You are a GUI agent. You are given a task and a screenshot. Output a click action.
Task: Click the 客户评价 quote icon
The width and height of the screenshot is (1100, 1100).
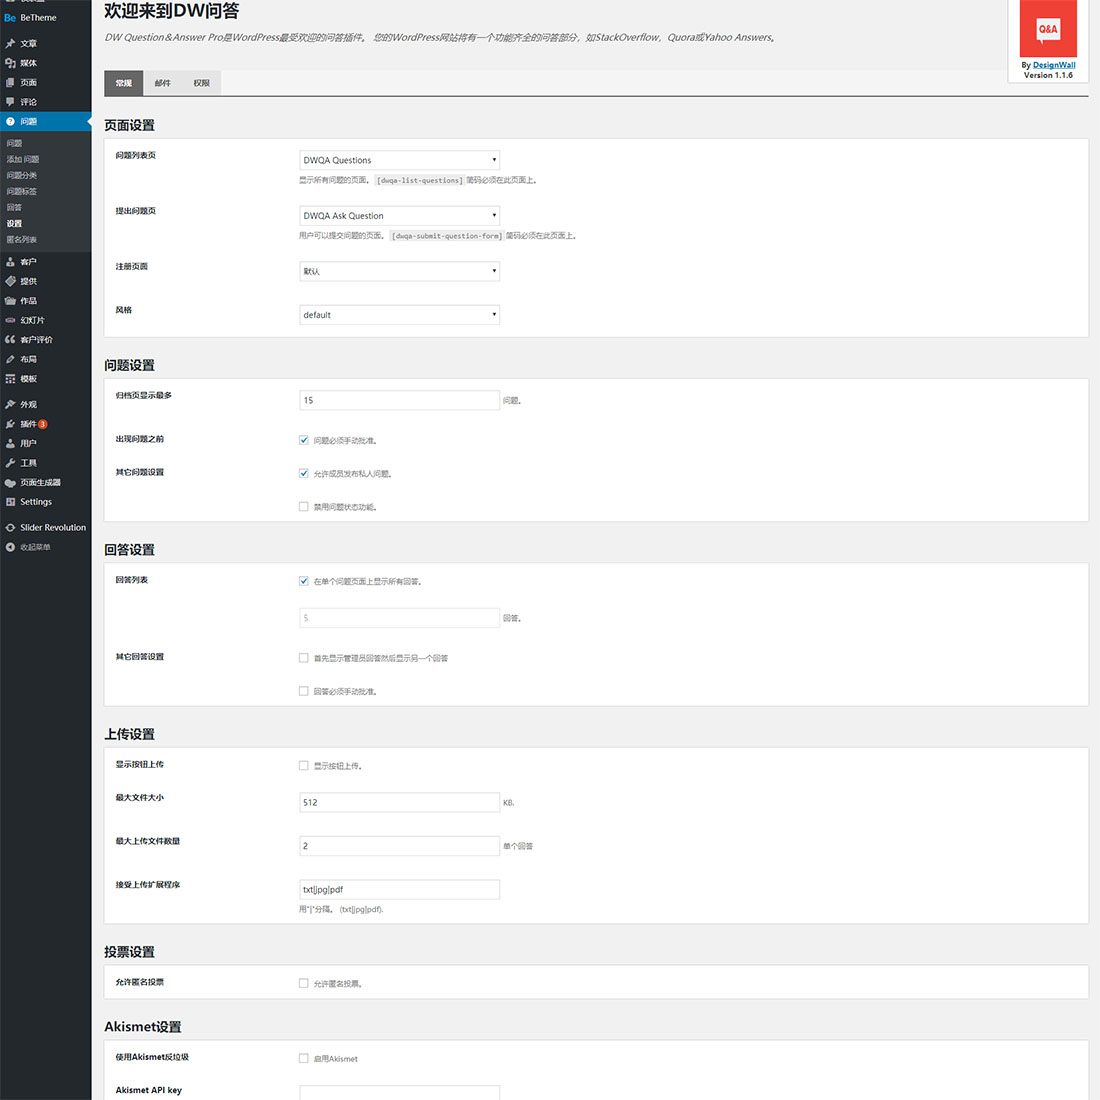point(10,340)
